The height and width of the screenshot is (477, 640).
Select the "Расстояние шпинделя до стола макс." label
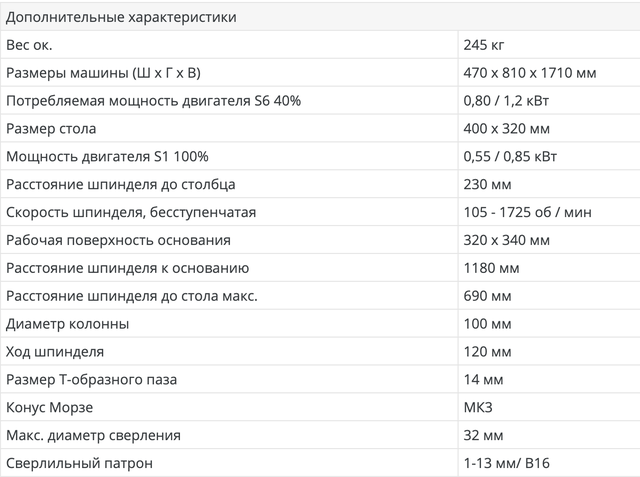point(132,296)
